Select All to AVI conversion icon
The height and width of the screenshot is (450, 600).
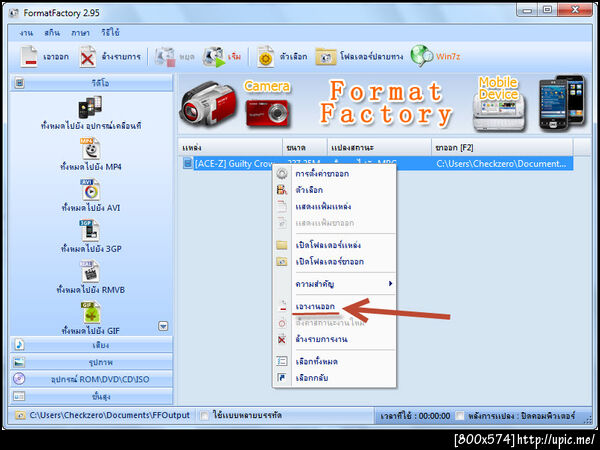coord(90,190)
